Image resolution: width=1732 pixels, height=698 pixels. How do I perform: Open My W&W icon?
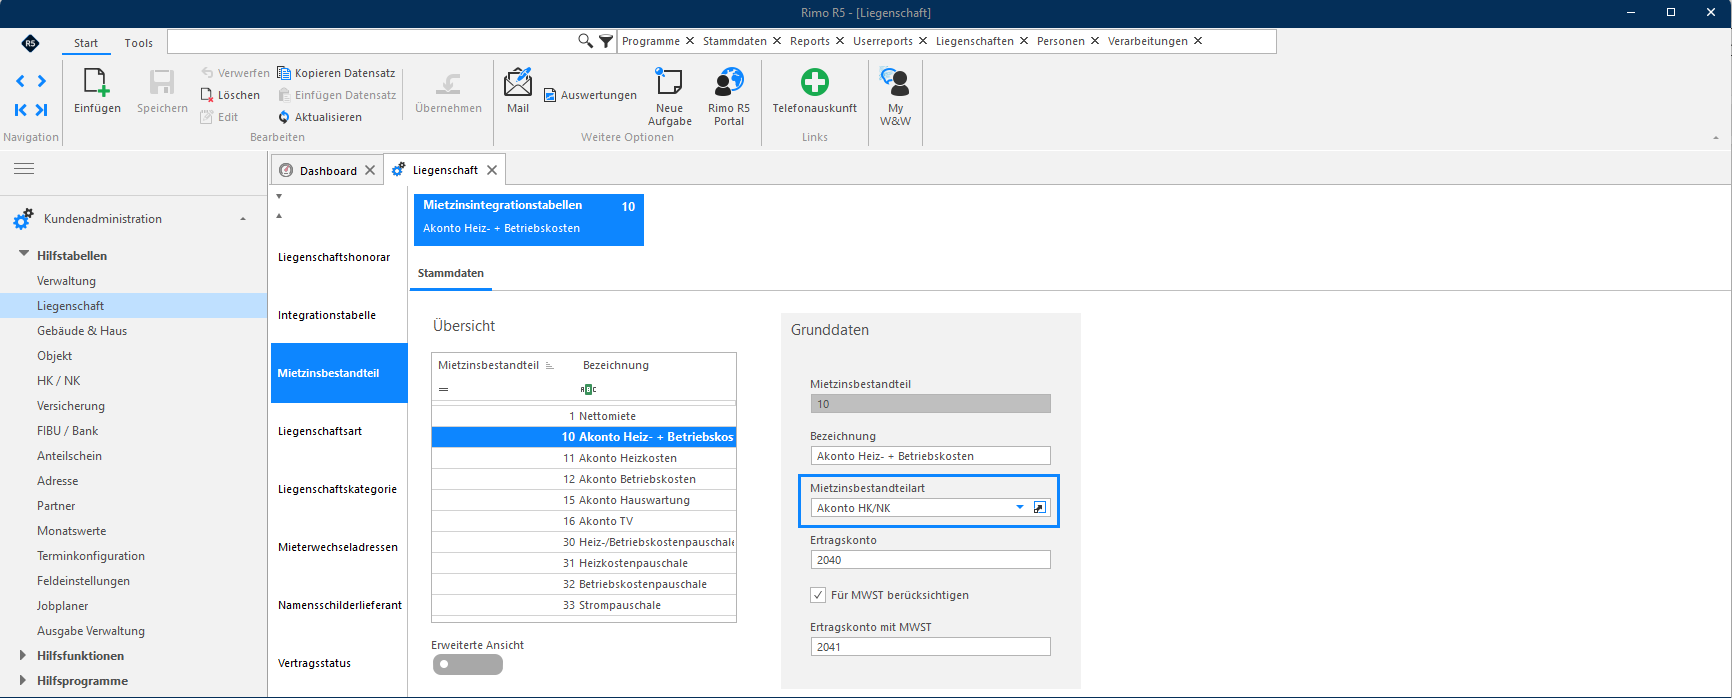tap(895, 82)
